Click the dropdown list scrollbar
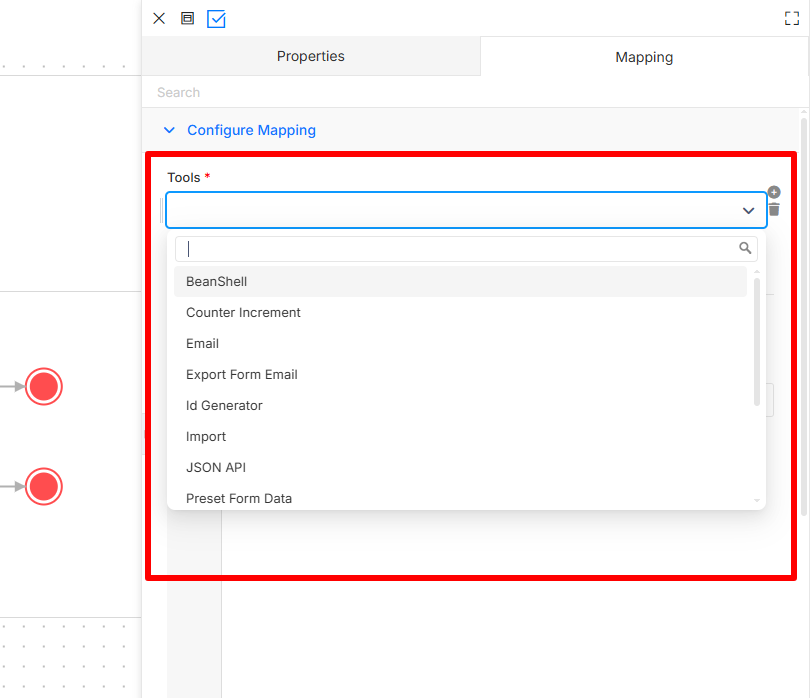This screenshot has height=698, width=811. tap(757, 342)
